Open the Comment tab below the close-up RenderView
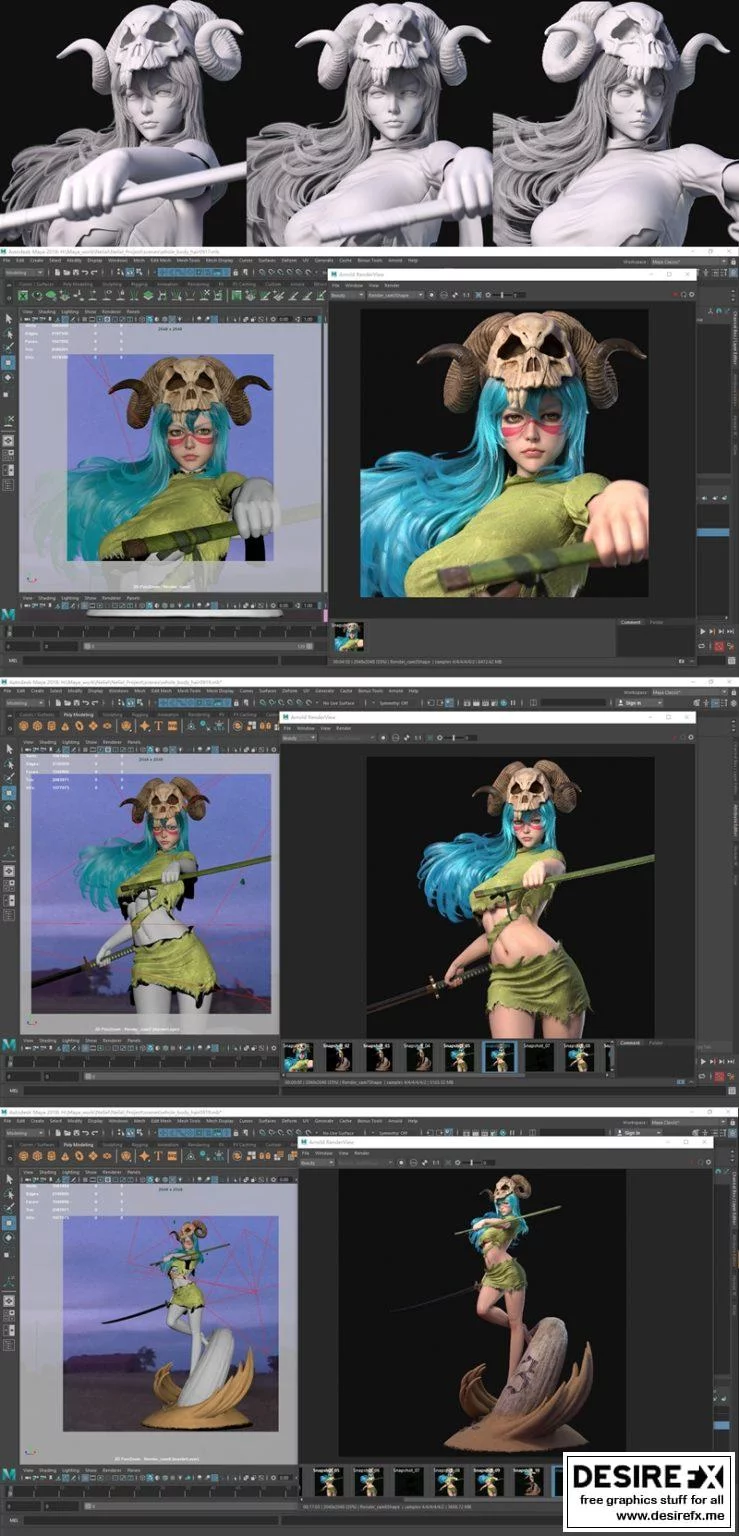 pos(631,622)
